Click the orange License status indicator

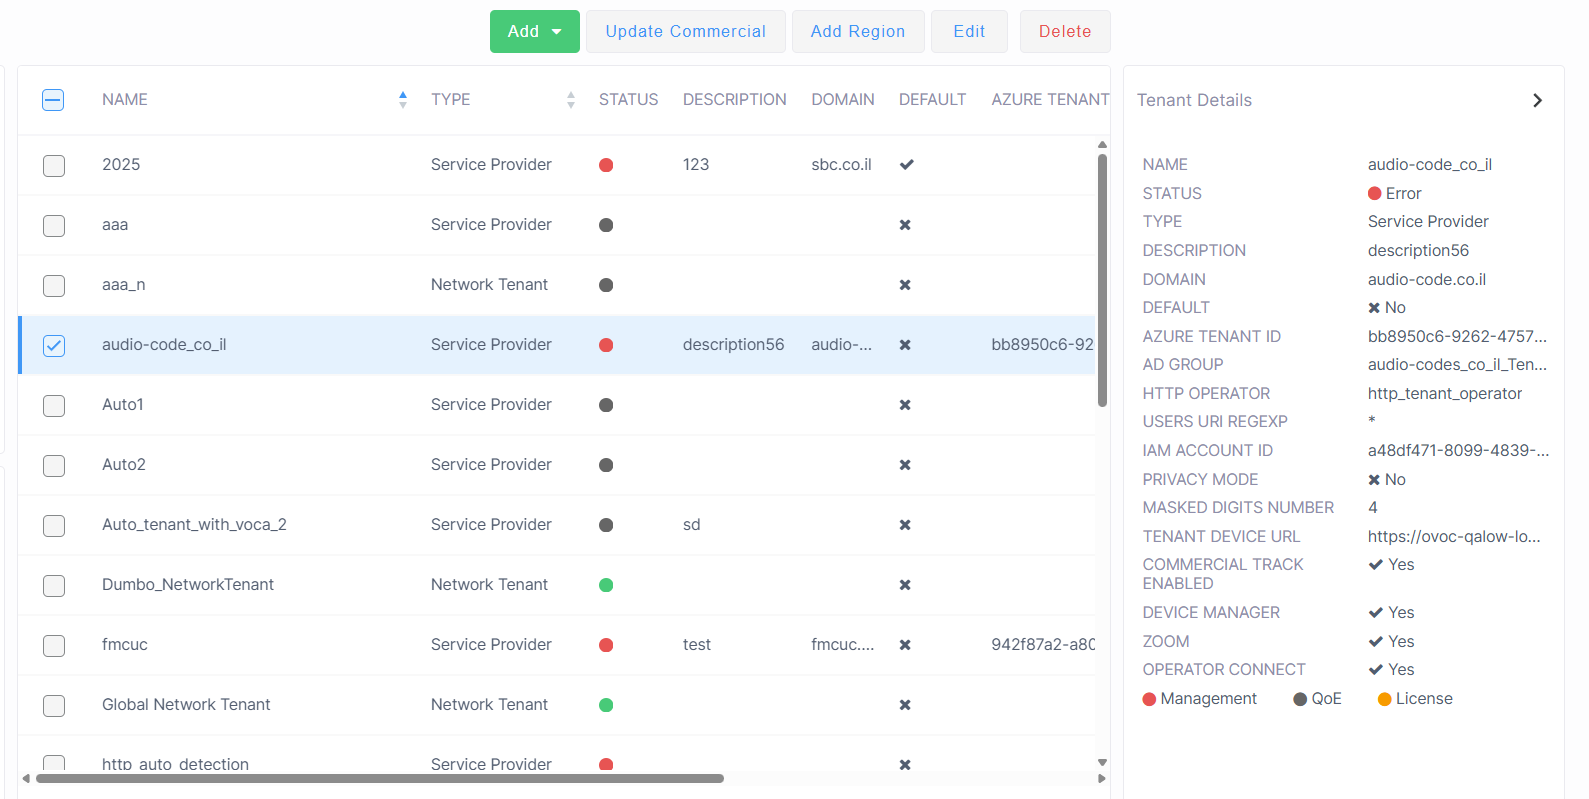(x=1385, y=699)
